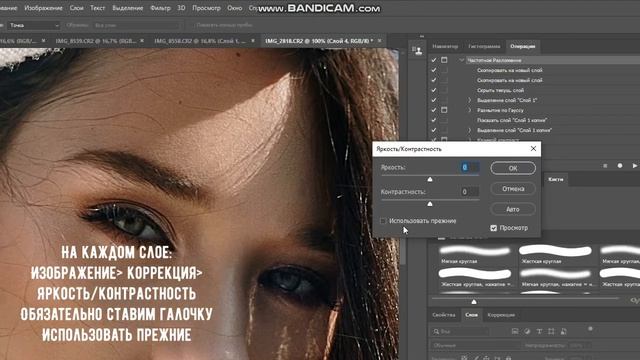Screen dimensions: 640x360
Task: Open the Слои menu
Action: click(x=76, y=8)
